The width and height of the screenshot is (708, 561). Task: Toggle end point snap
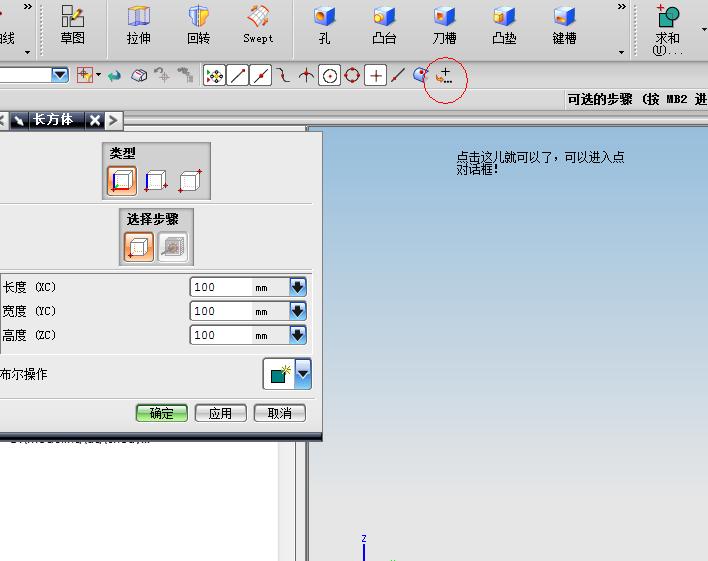point(238,75)
